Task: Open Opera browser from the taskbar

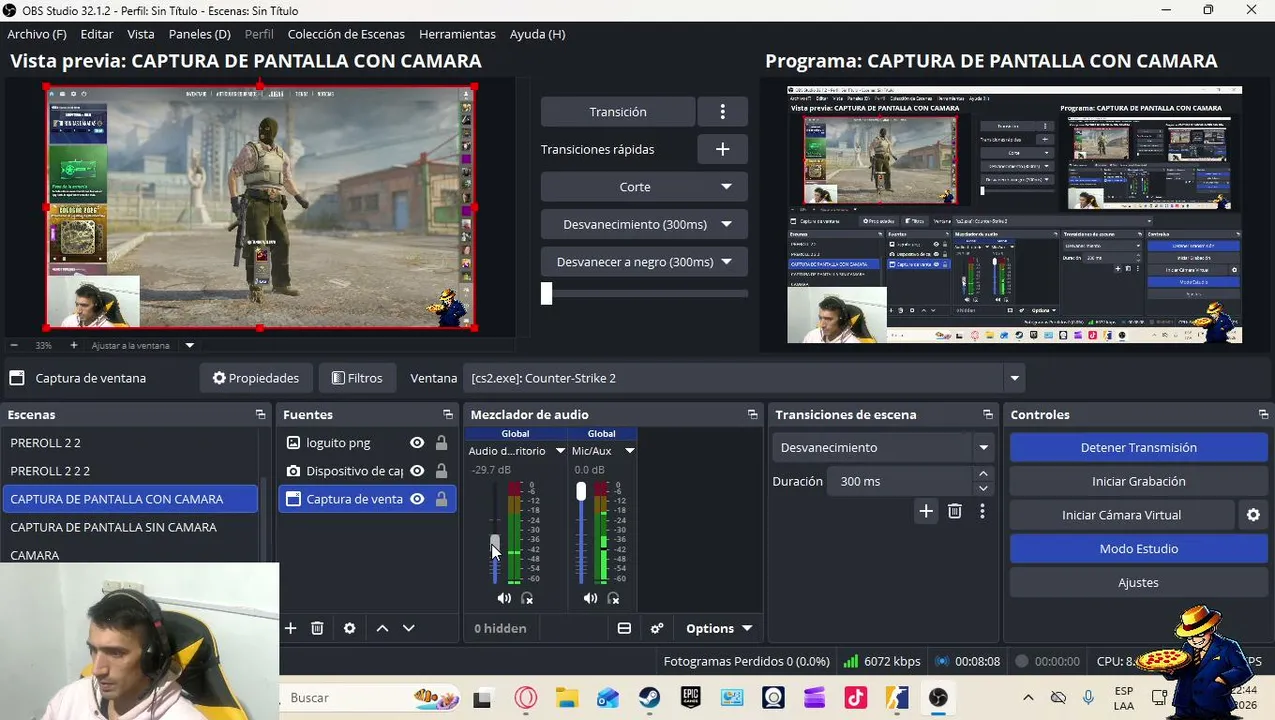Action: [x=526, y=698]
